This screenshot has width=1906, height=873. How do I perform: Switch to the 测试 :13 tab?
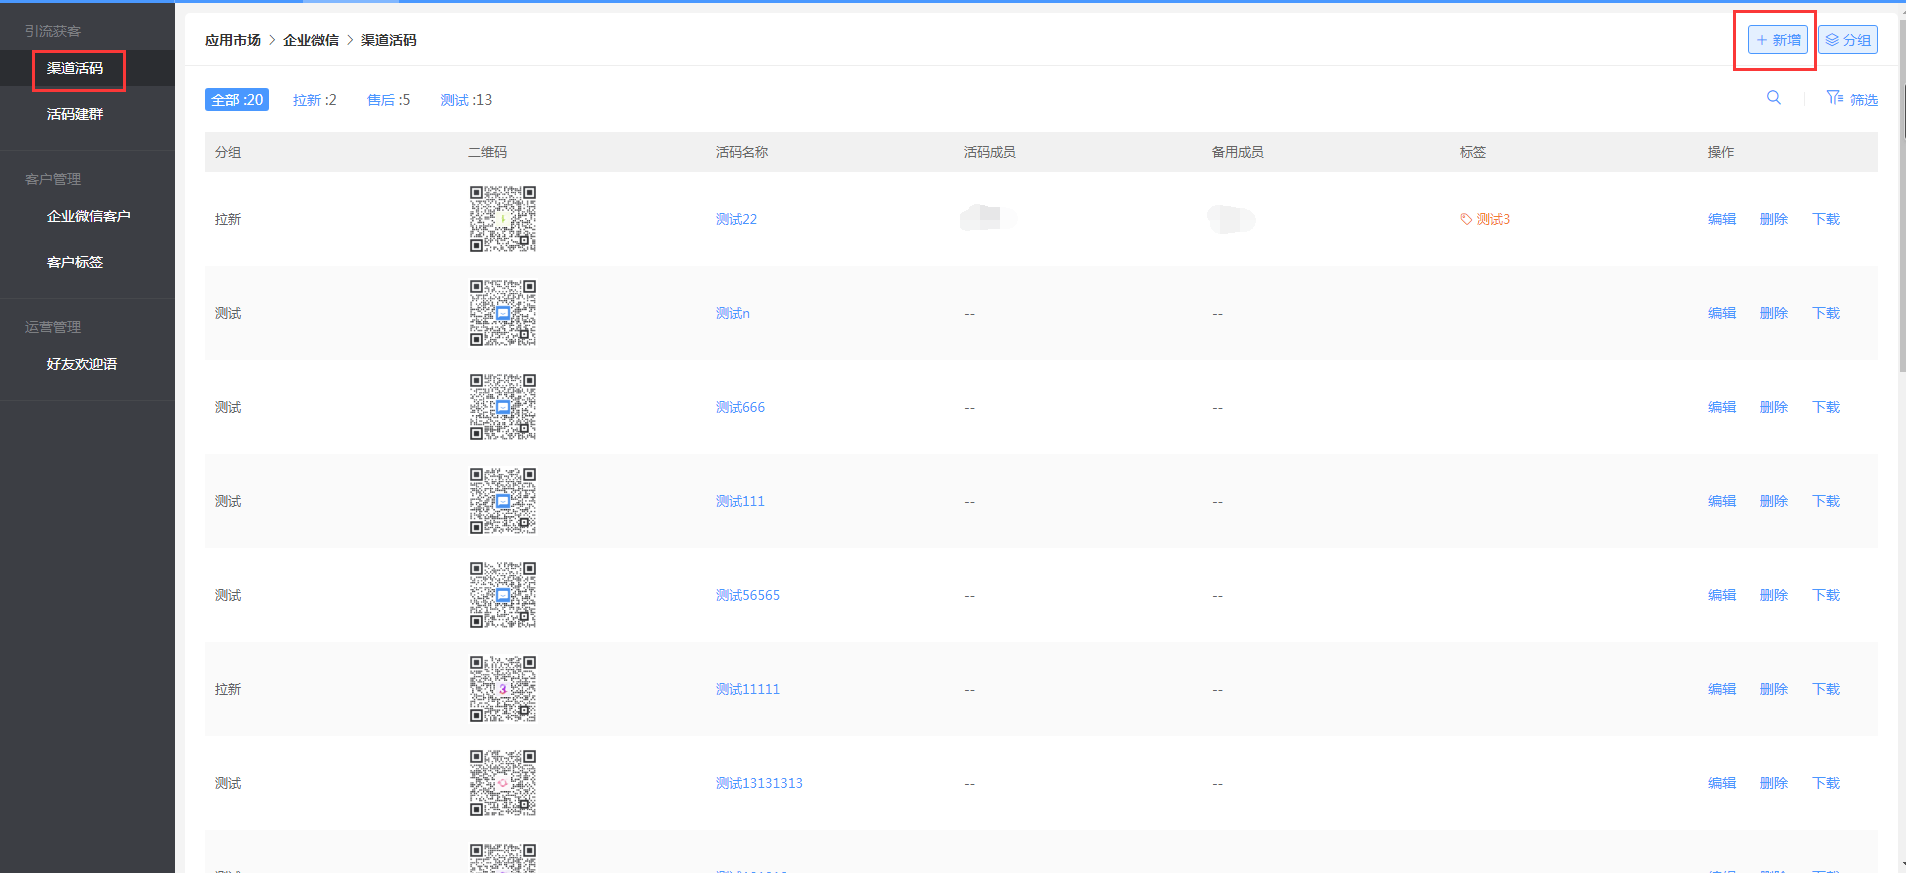pyautogui.click(x=466, y=100)
